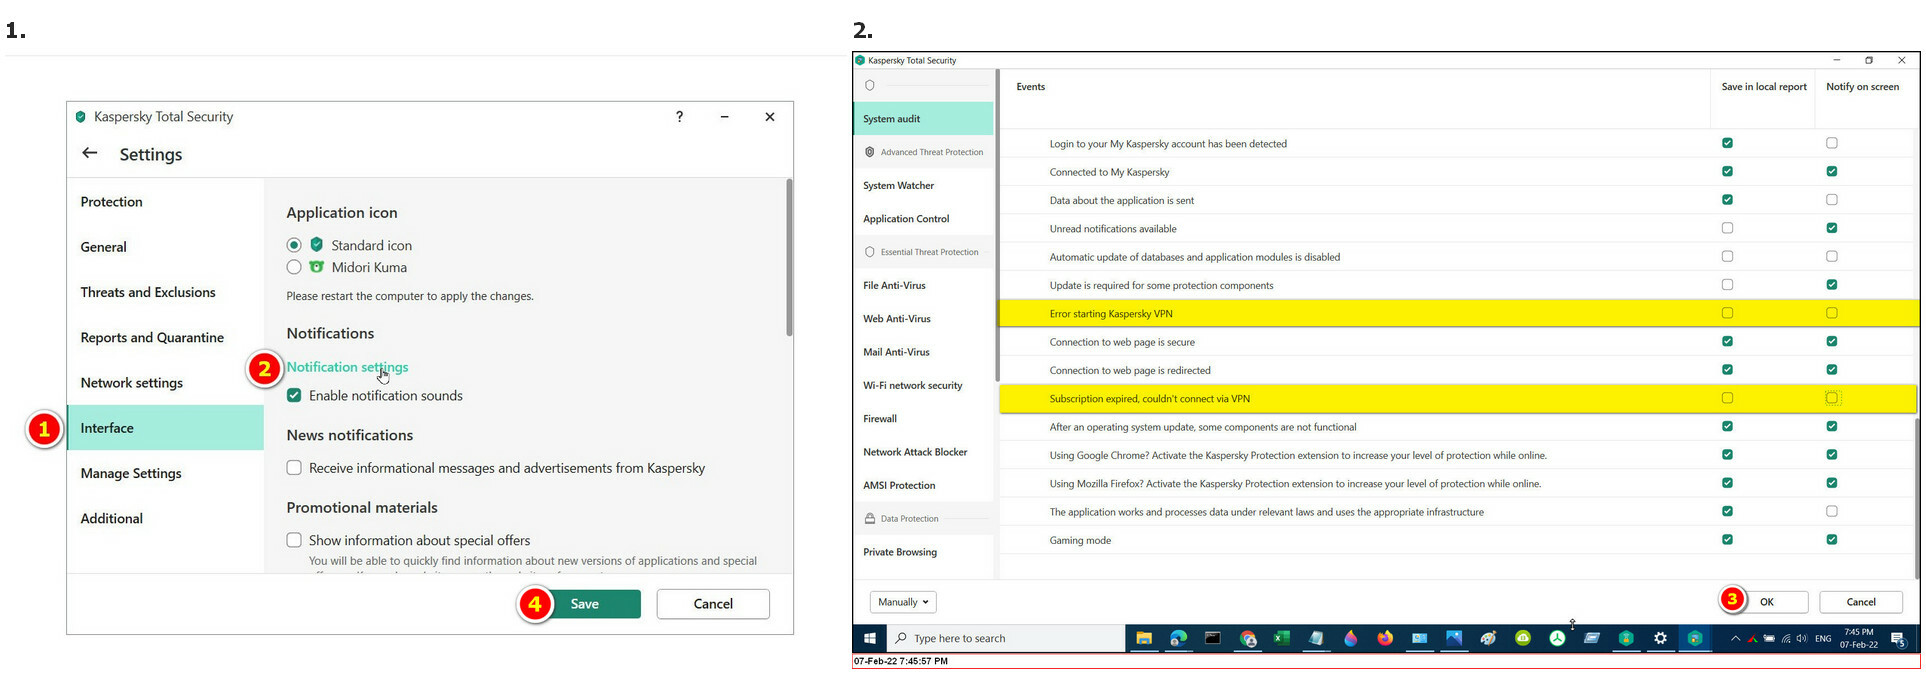Screen dimensions: 1926x674
Task: Open the Threats and Exclusions section
Action: 165,292
